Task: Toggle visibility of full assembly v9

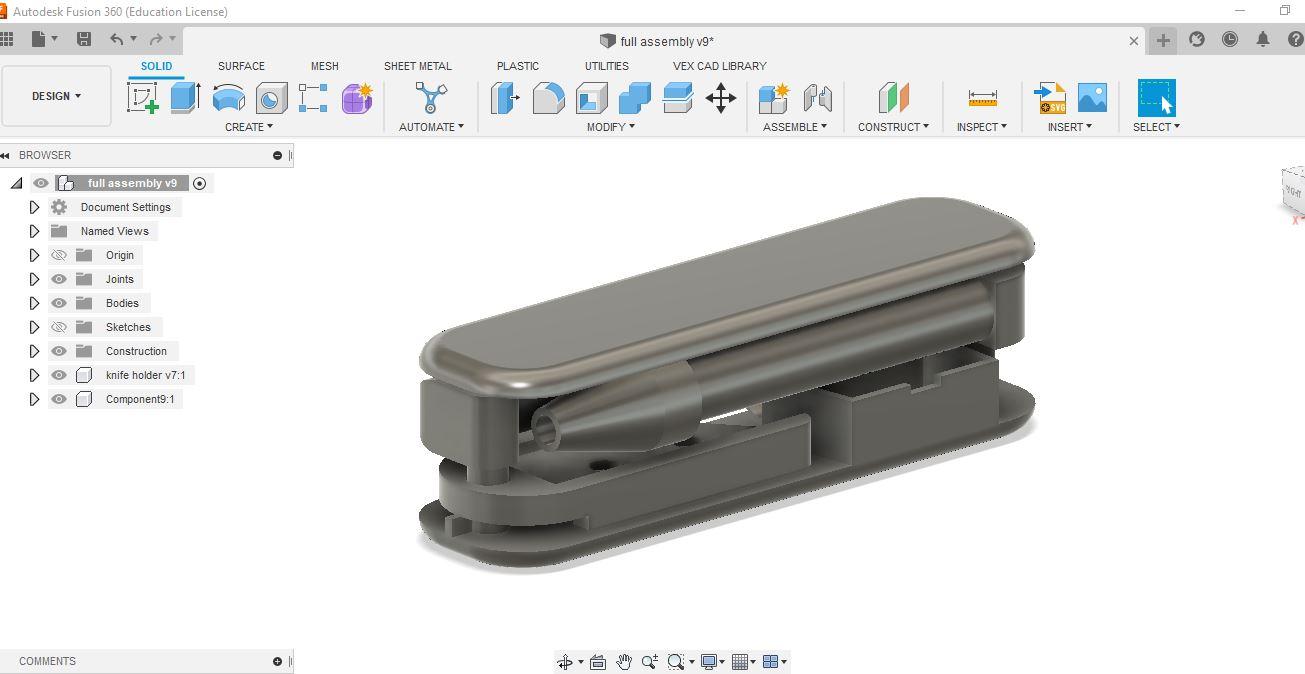Action: 41,183
